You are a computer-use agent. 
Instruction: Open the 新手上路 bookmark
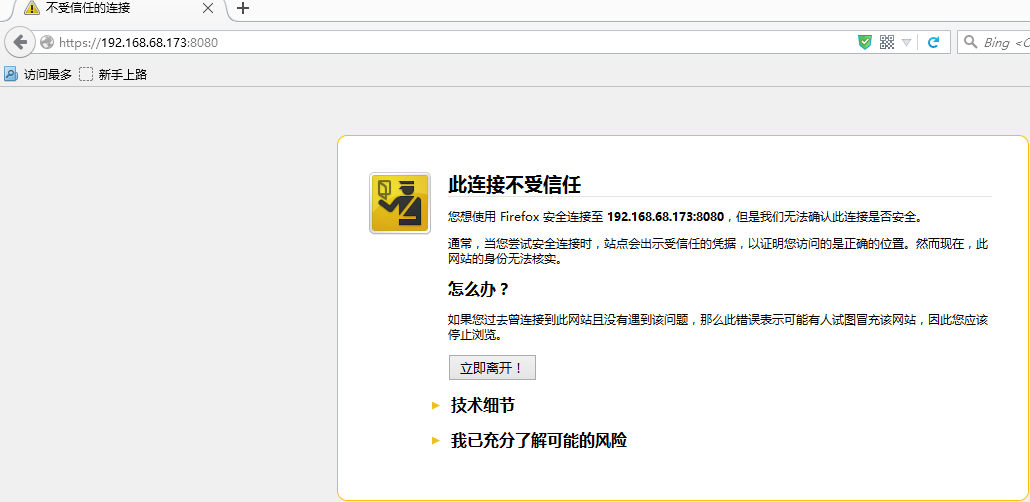(113, 74)
